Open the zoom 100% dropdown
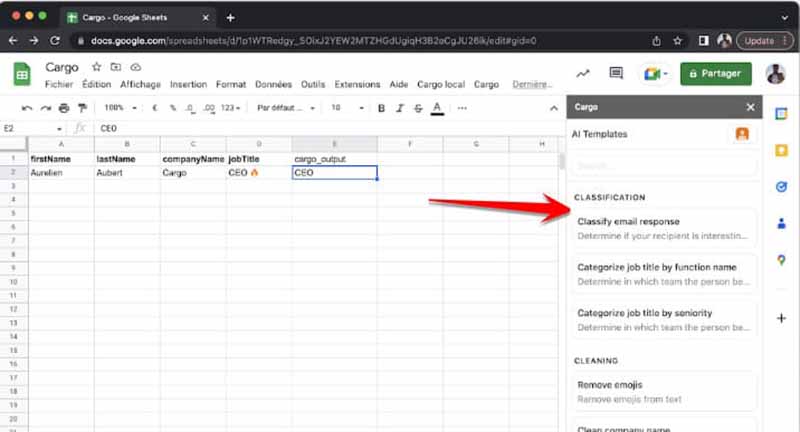Screen dimensions: 800x432 point(119,108)
